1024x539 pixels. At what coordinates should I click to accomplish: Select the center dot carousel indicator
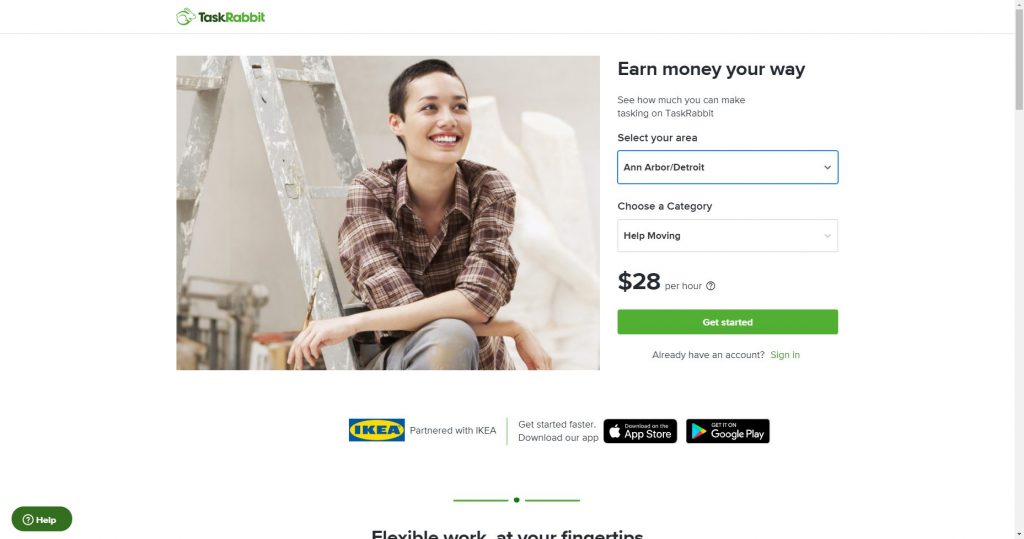click(x=517, y=500)
